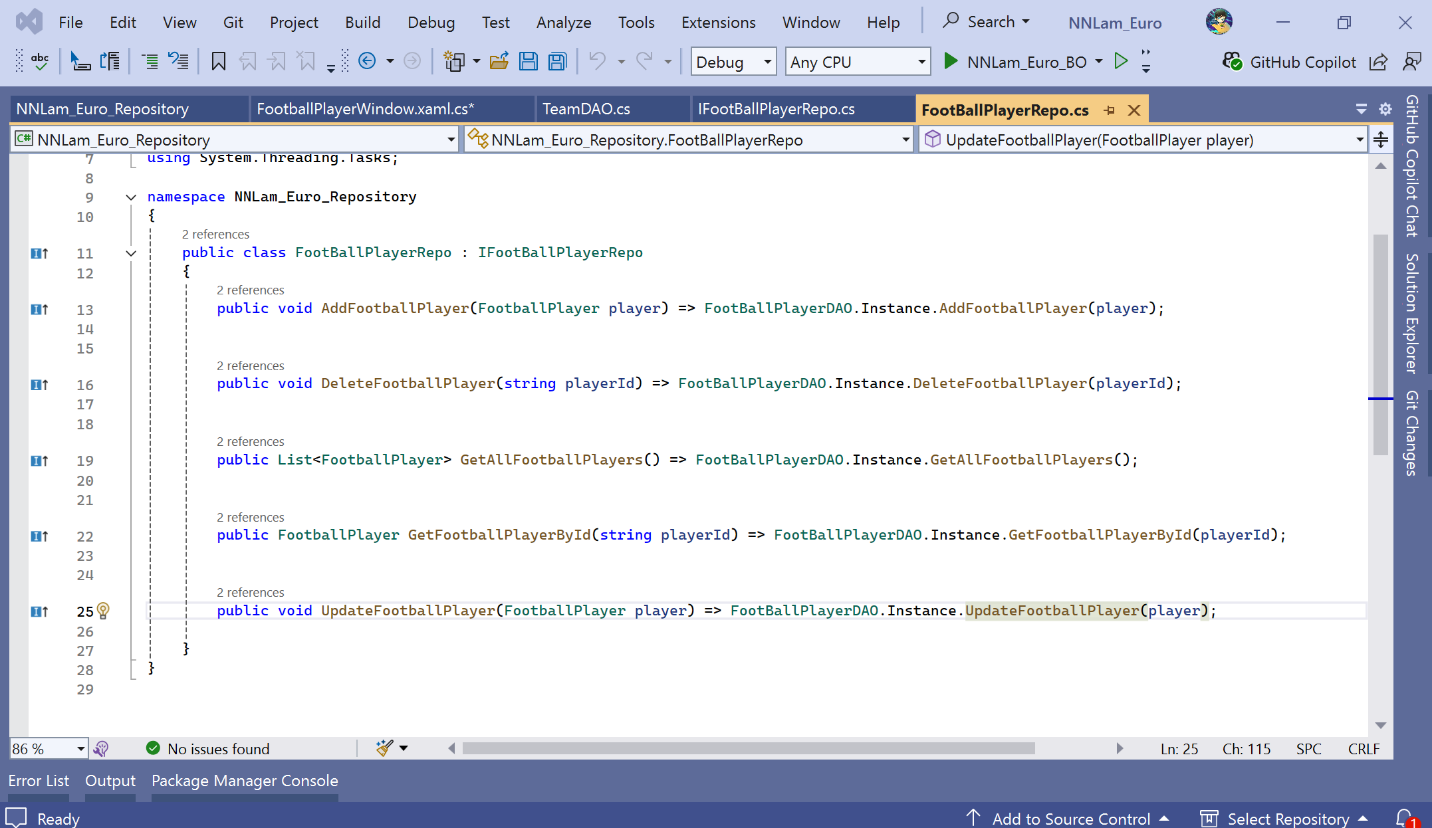Open the Send Feedback person icon
Image resolution: width=1432 pixels, height=828 pixels.
(1411, 62)
